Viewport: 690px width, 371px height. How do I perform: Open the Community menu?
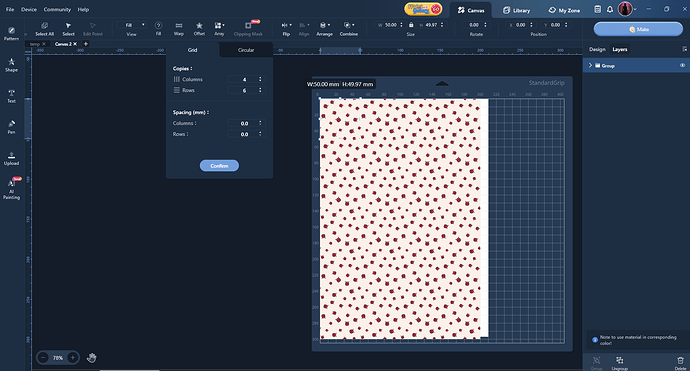[57, 9]
